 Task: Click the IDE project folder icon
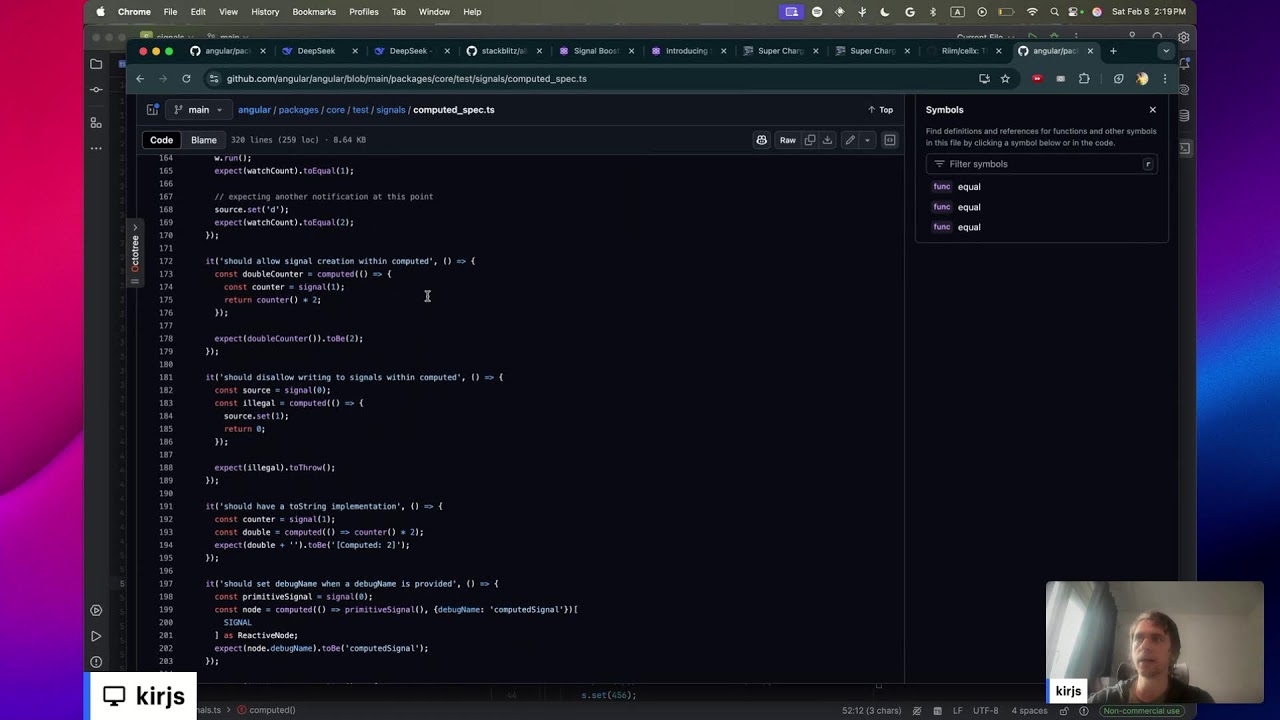(96, 64)
